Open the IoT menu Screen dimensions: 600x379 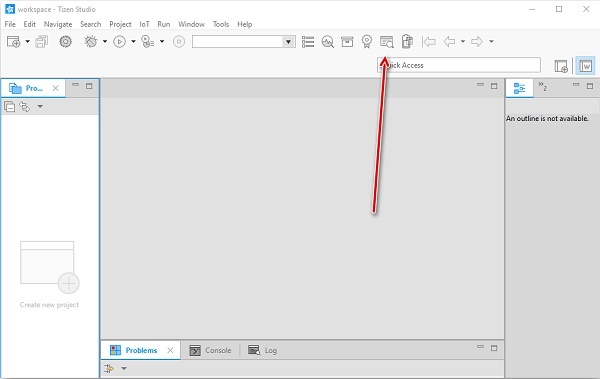pyautogui.click(x=144, y=24)
